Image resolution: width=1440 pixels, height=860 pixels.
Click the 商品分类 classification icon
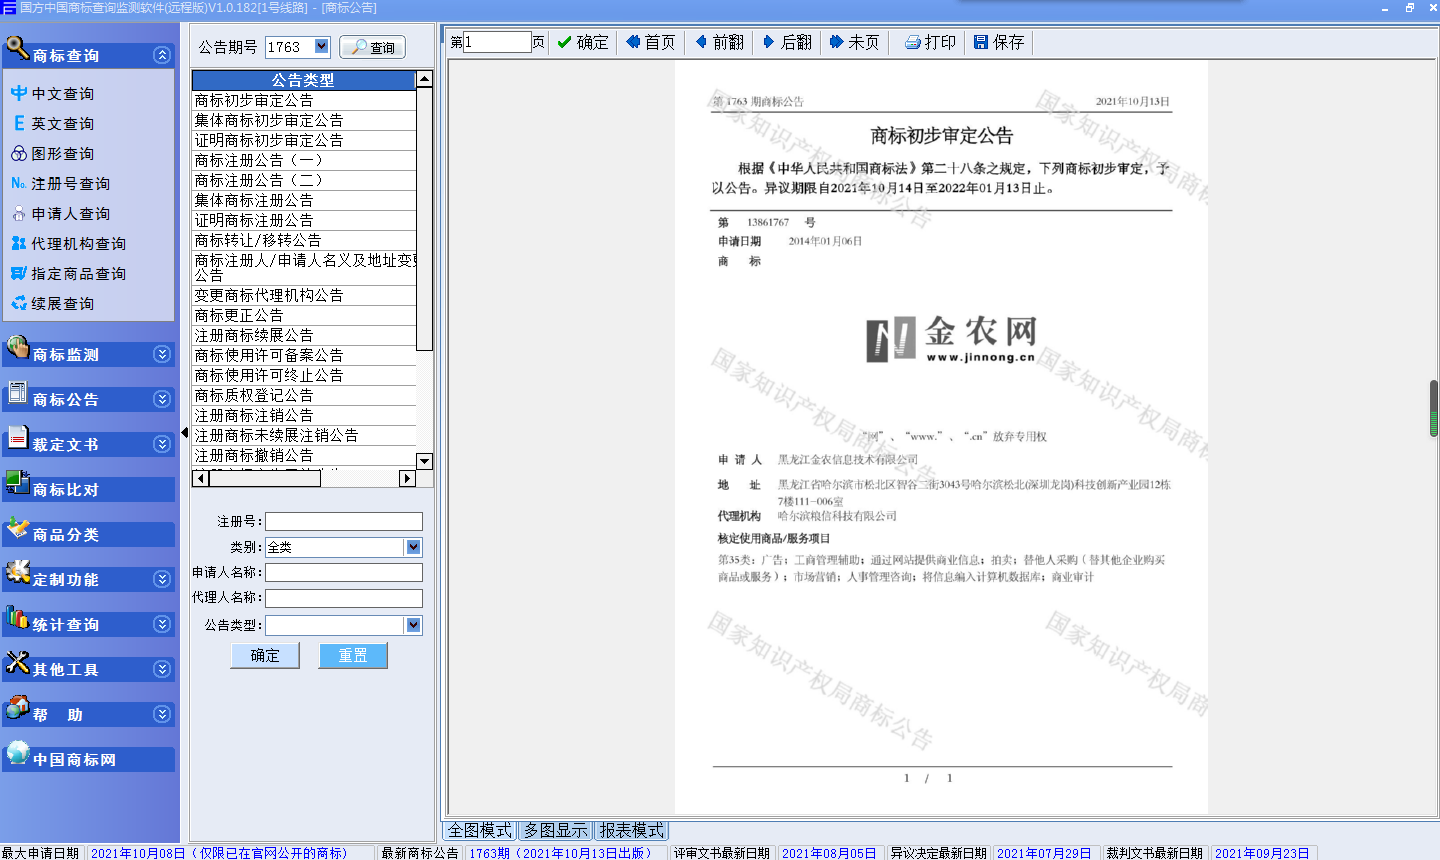point(17,528)
